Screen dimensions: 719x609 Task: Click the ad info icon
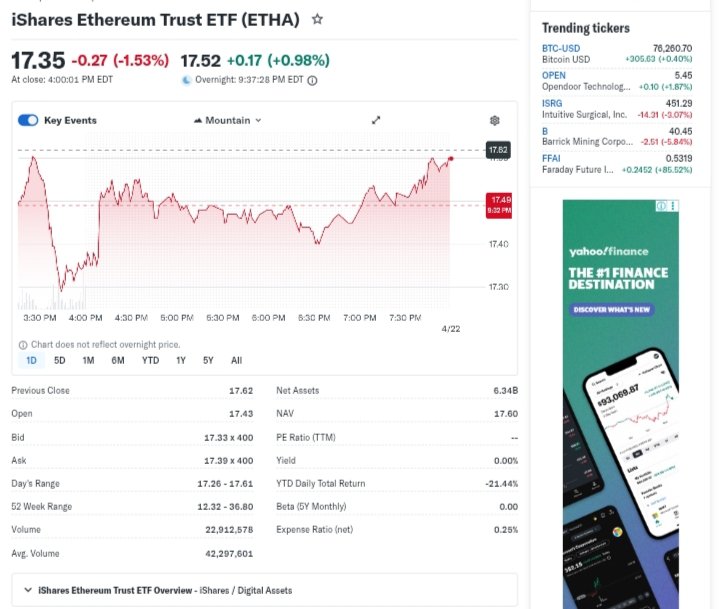[660, 206]
